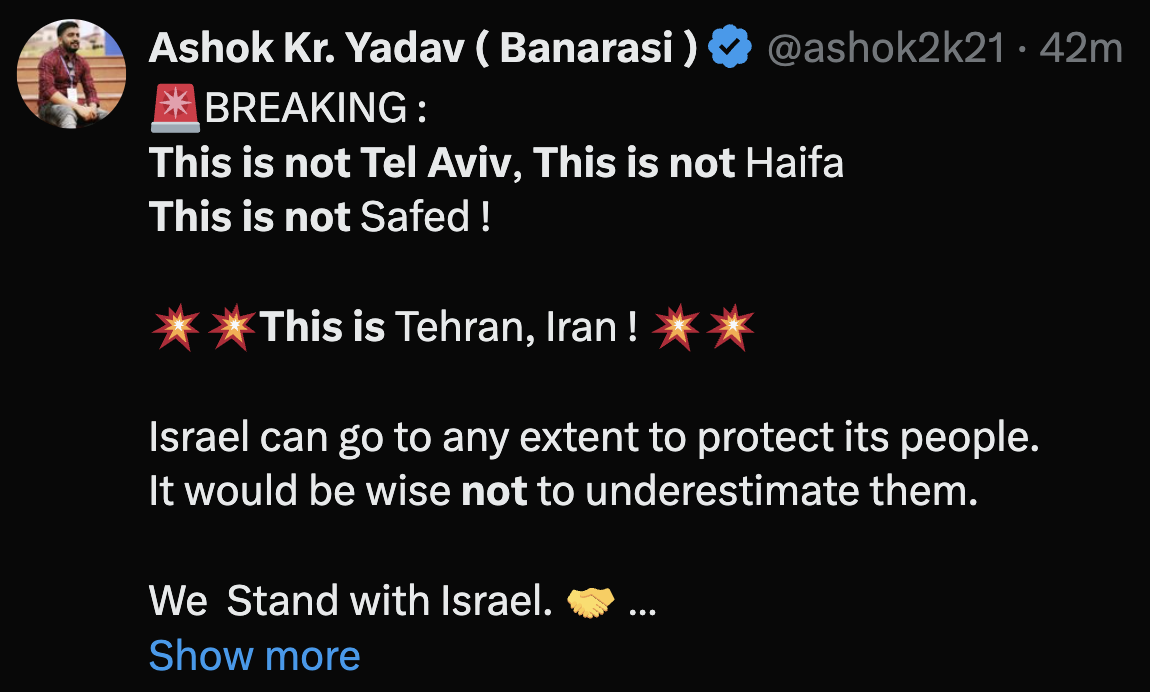Open the author's profile picture

pos(72,74)
